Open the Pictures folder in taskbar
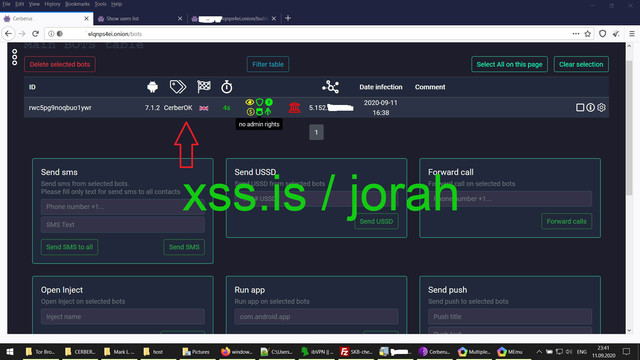Image resolution: width=640 pixels, height=360 pixels. 196,352
